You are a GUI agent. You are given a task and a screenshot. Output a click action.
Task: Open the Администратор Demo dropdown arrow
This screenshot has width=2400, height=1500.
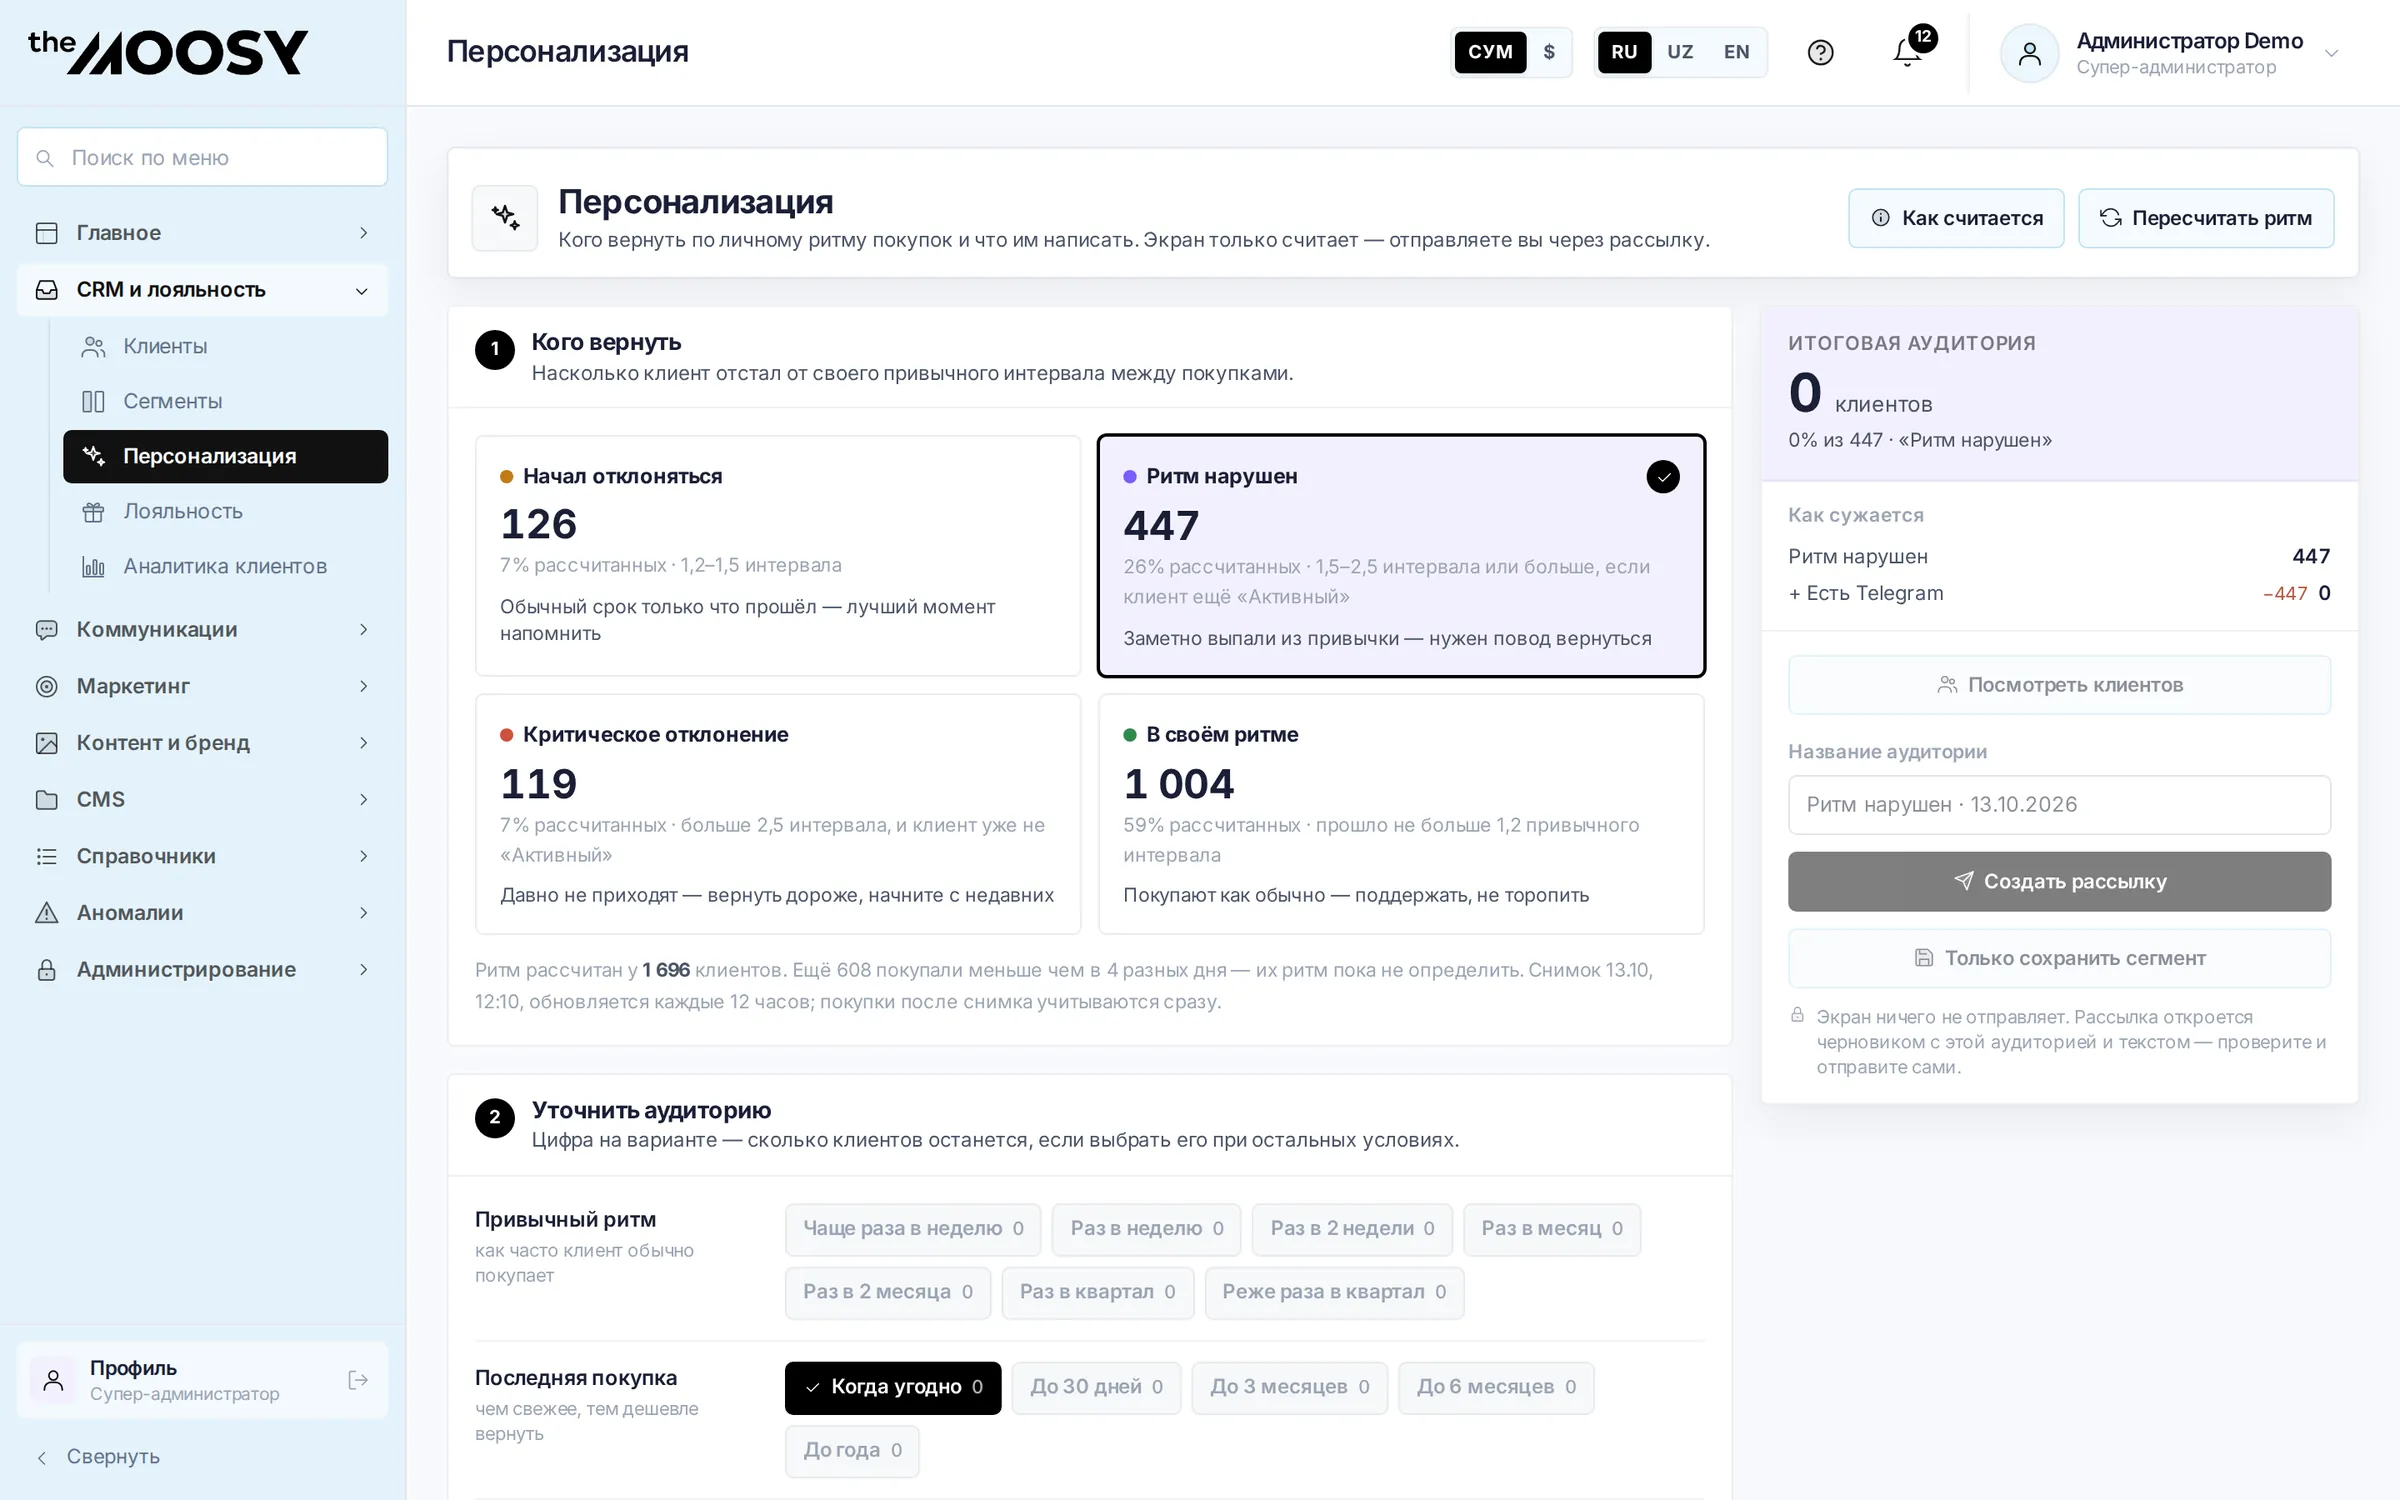2331,53
